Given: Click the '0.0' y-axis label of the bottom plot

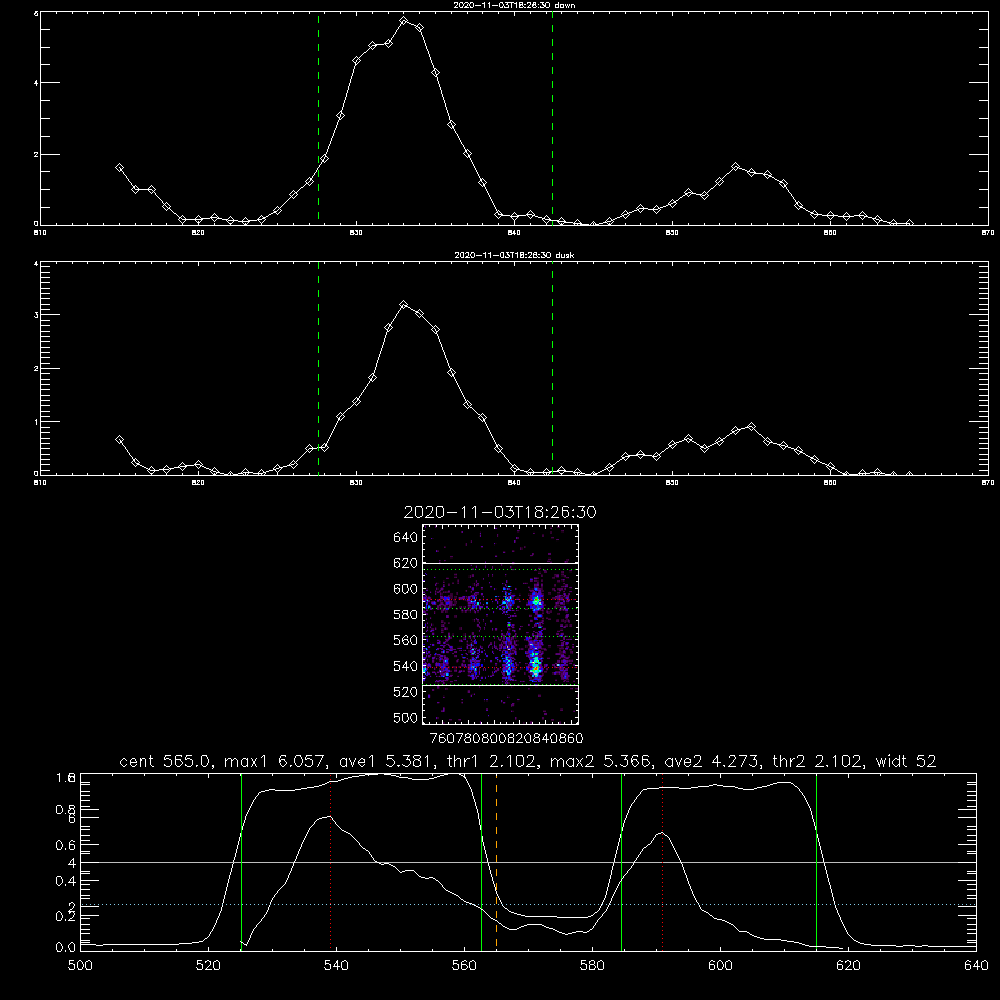Looking at the screenshot, I should click(66, 947).
